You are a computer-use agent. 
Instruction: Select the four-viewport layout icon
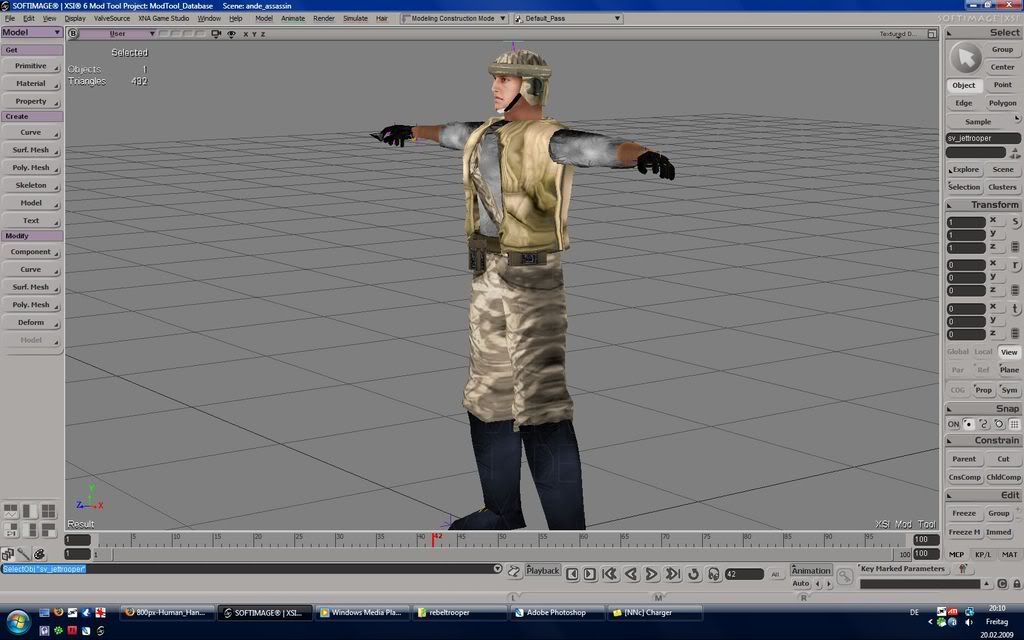coord(48,511)
